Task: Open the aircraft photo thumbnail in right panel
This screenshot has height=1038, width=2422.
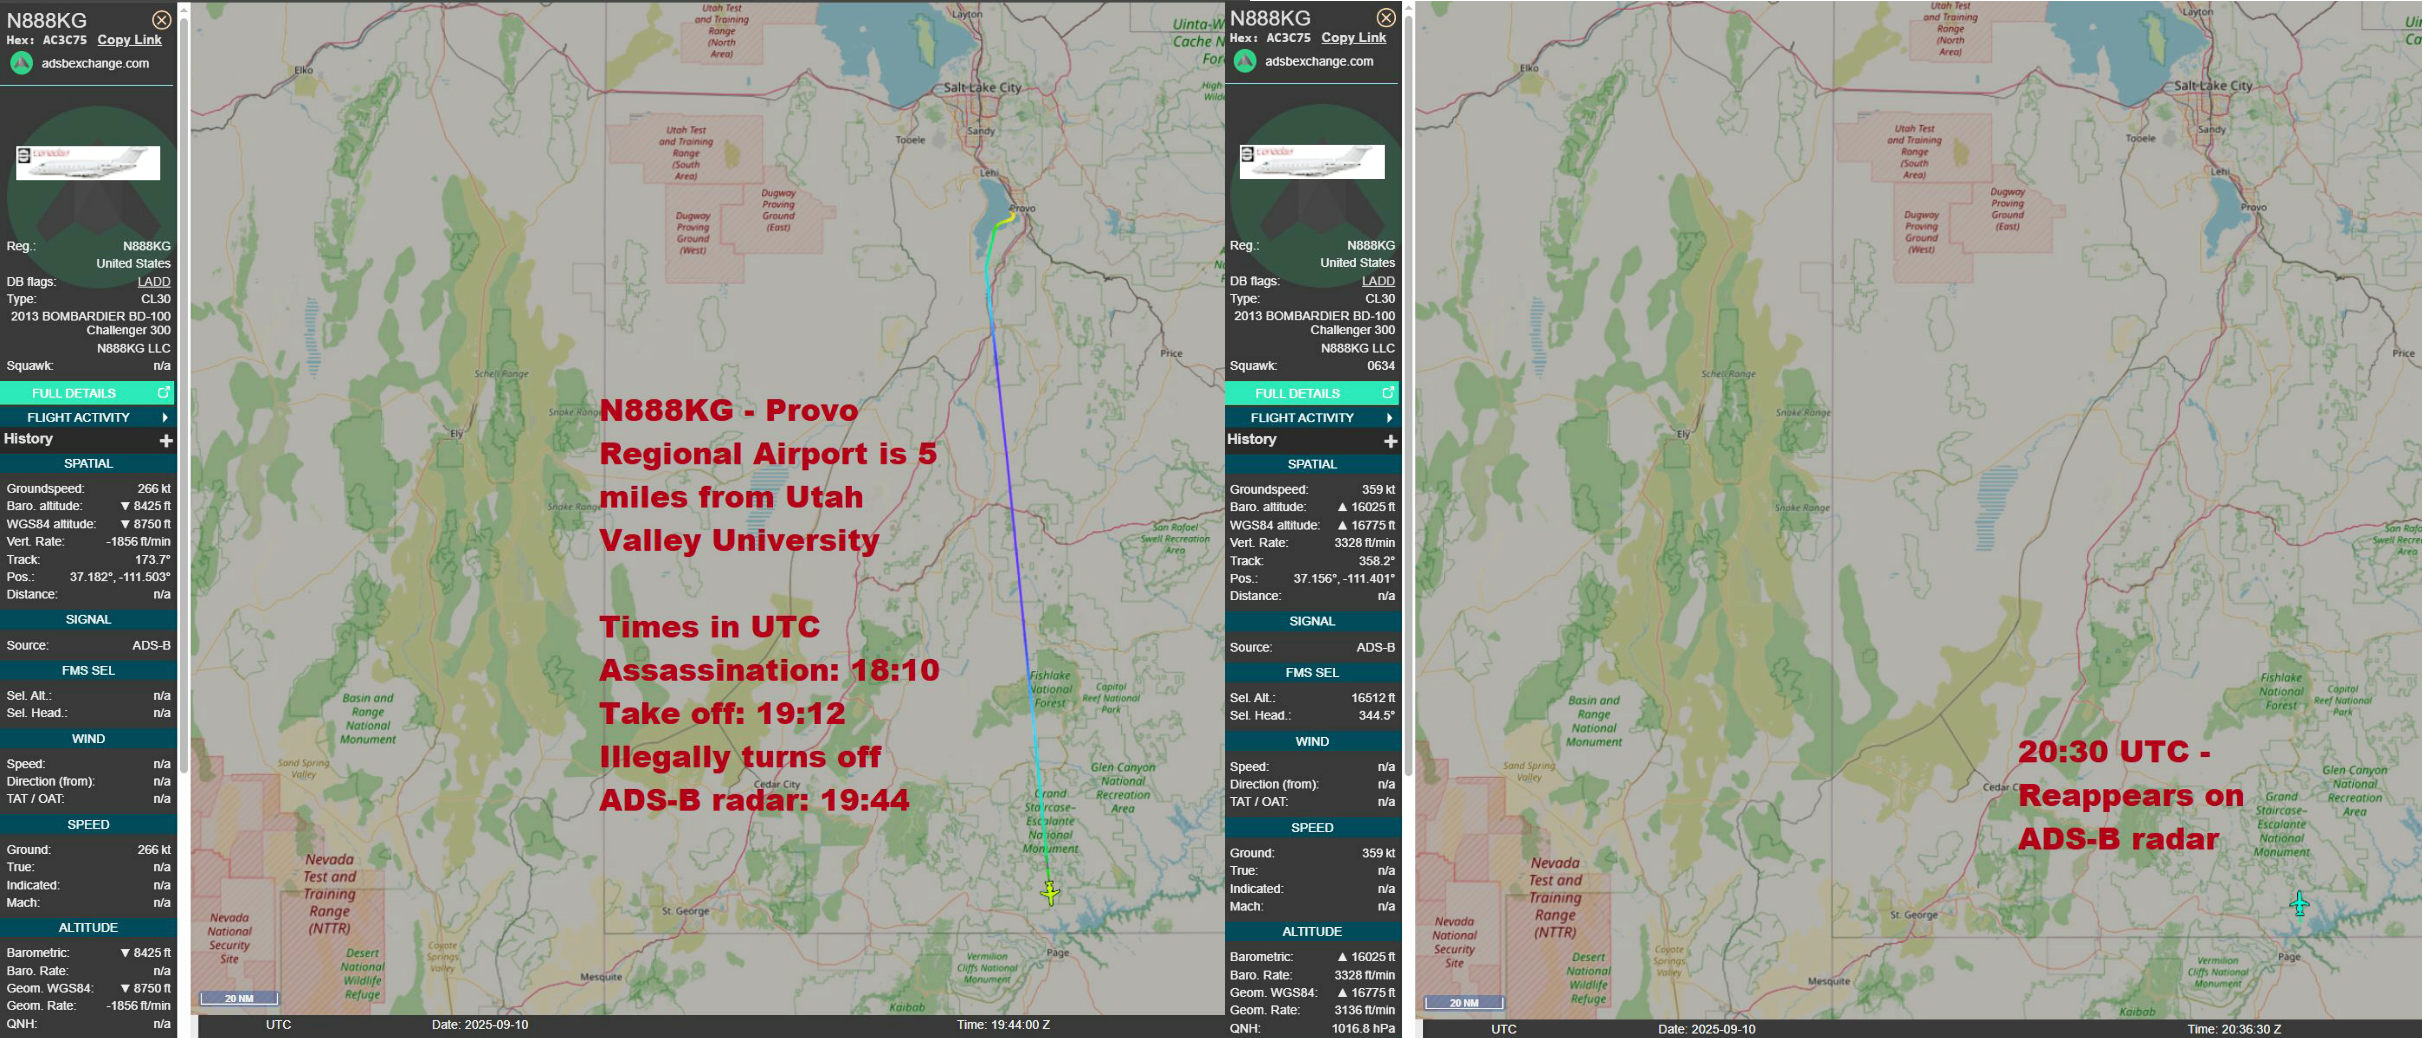Action: pos(1312,161)
